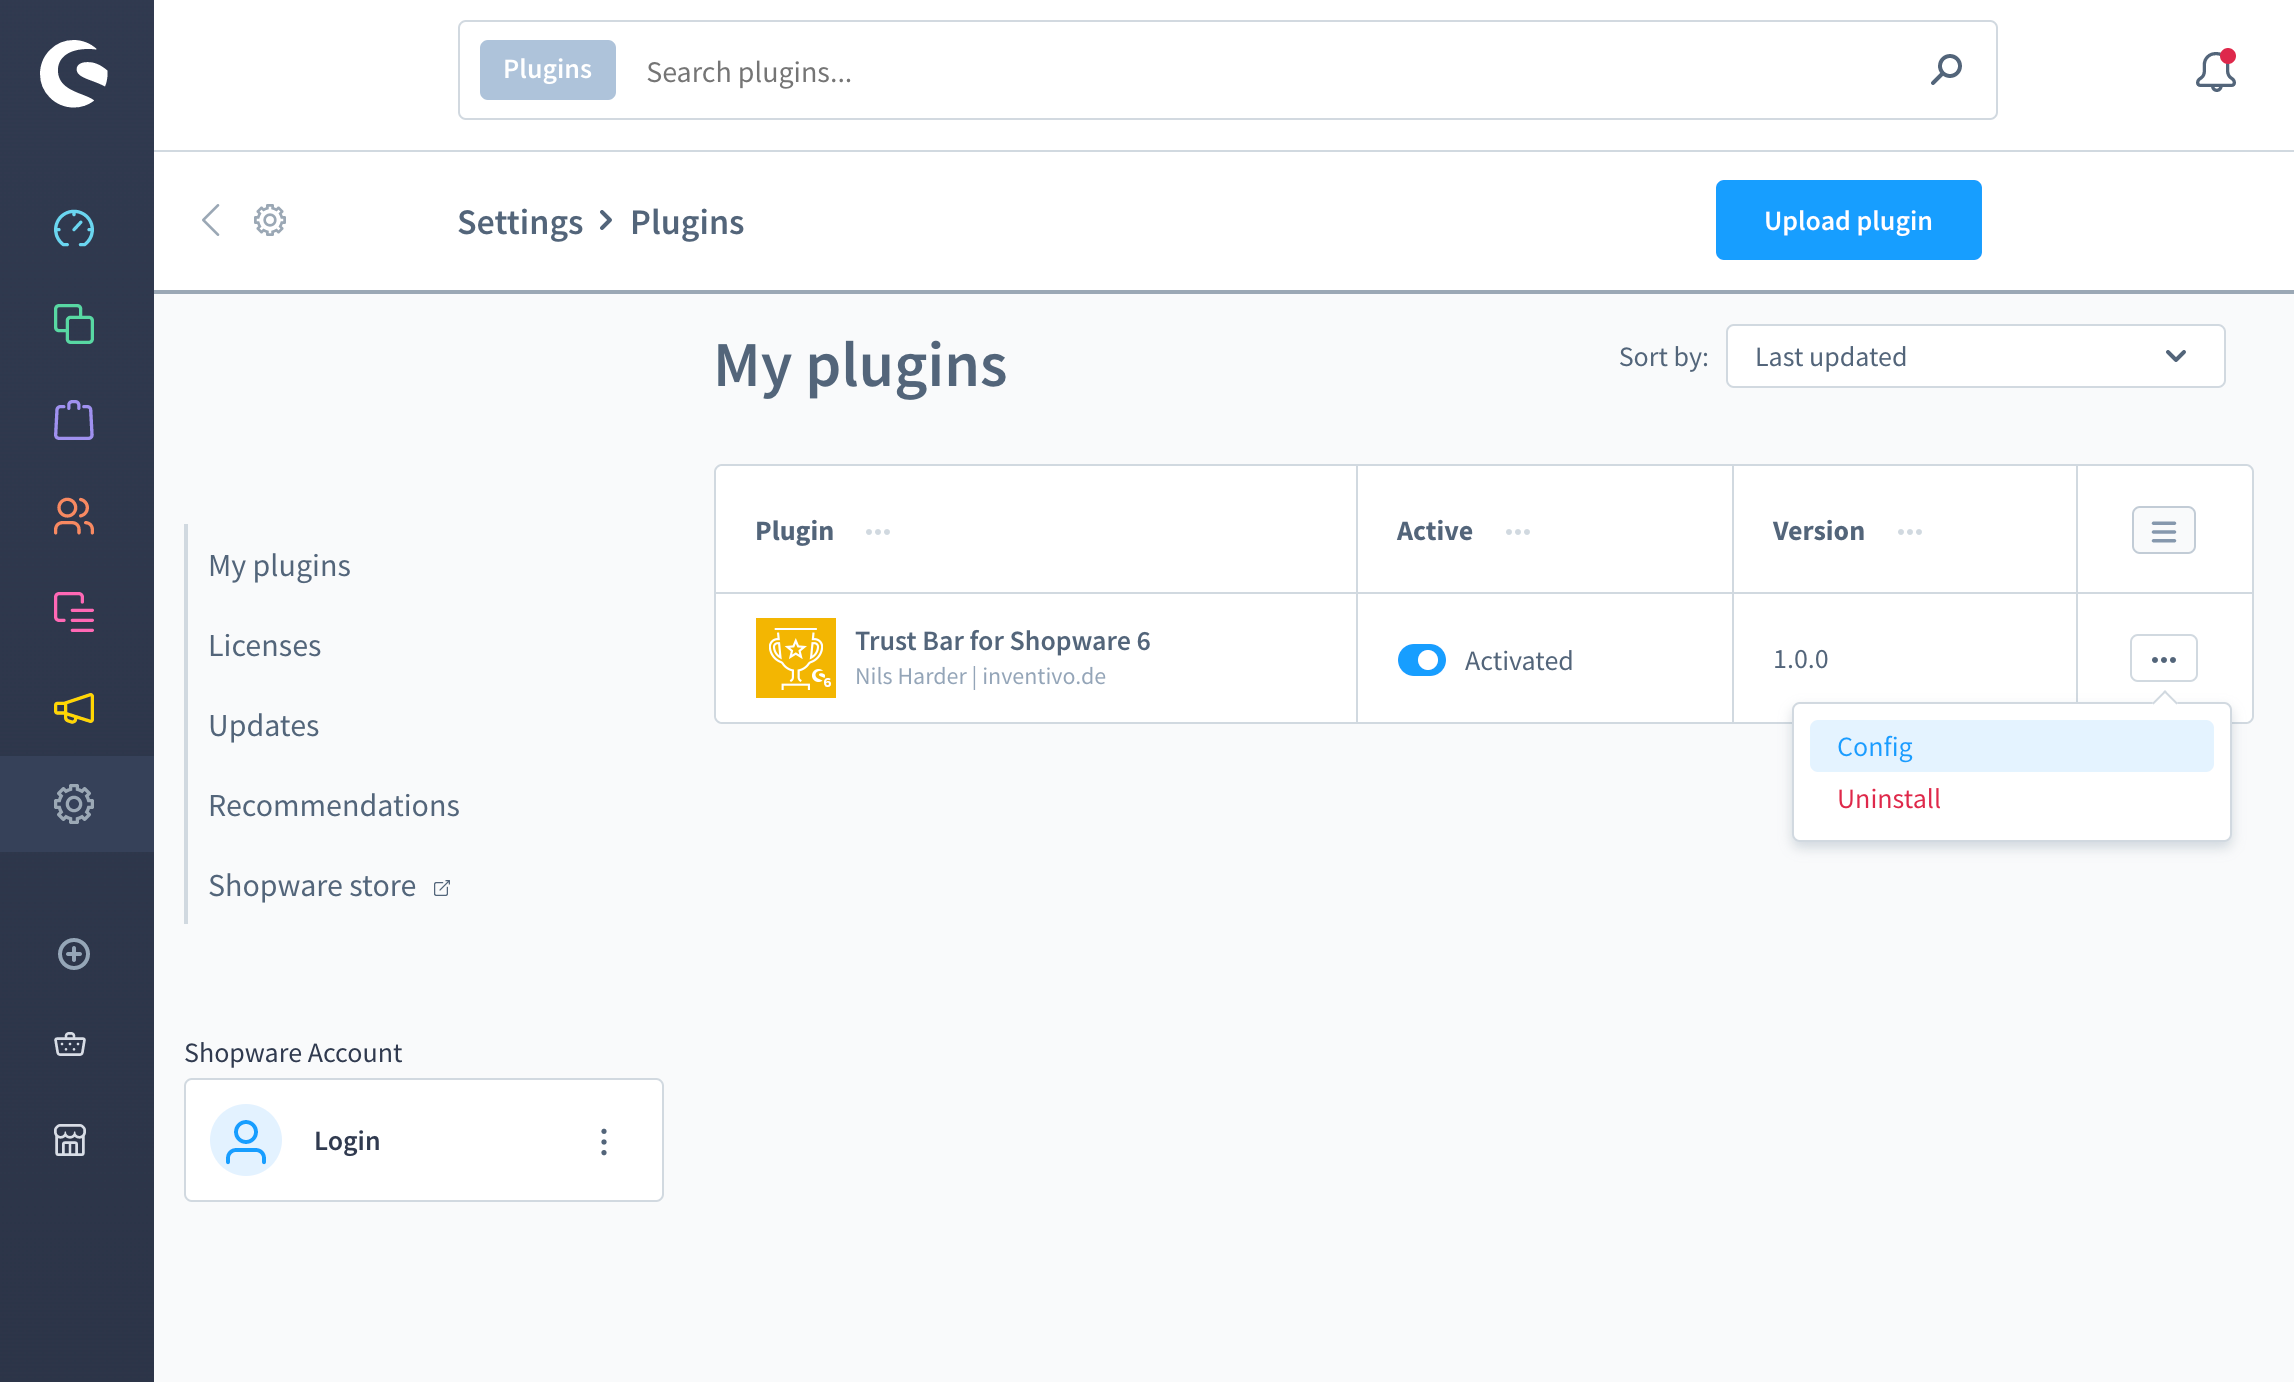Click the dashboard overview icon
The image size is (2294, 1382).
(x=75, y=228)
